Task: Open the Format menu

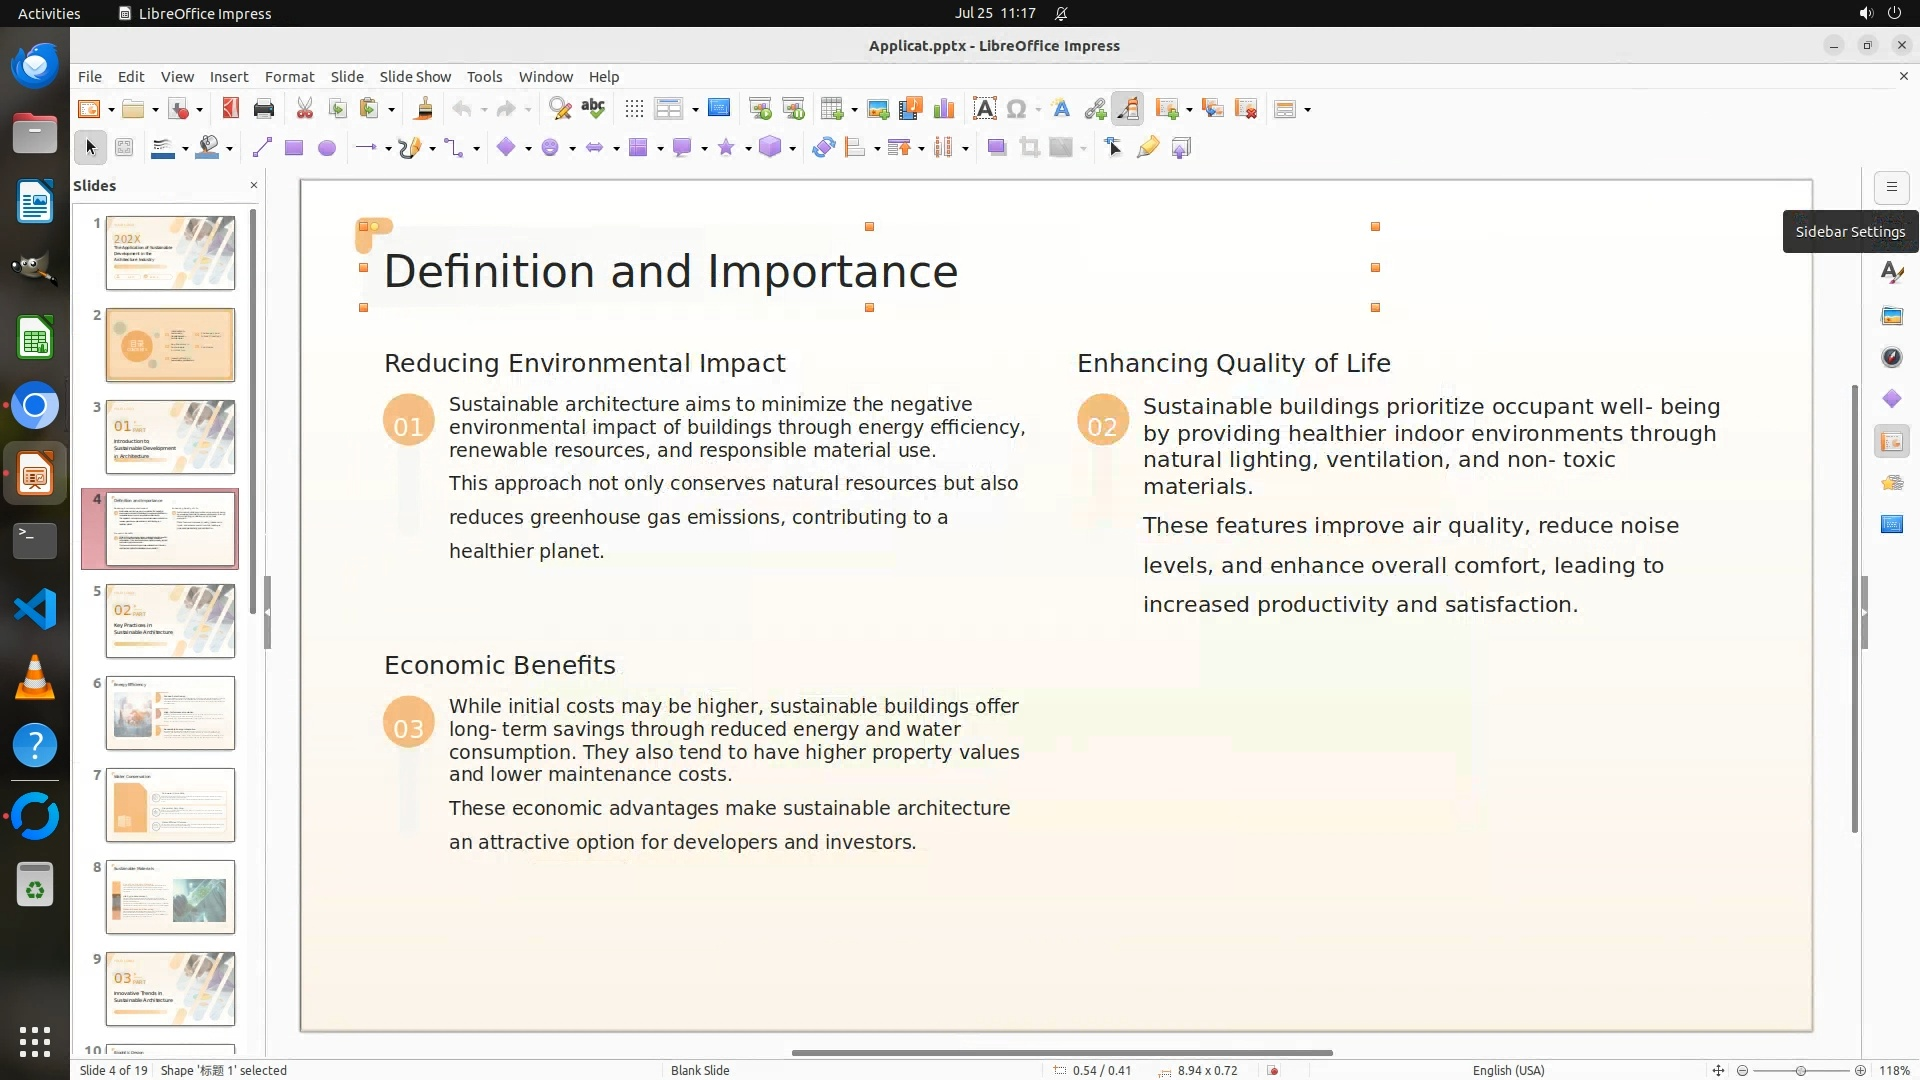Action: [289, 76]
